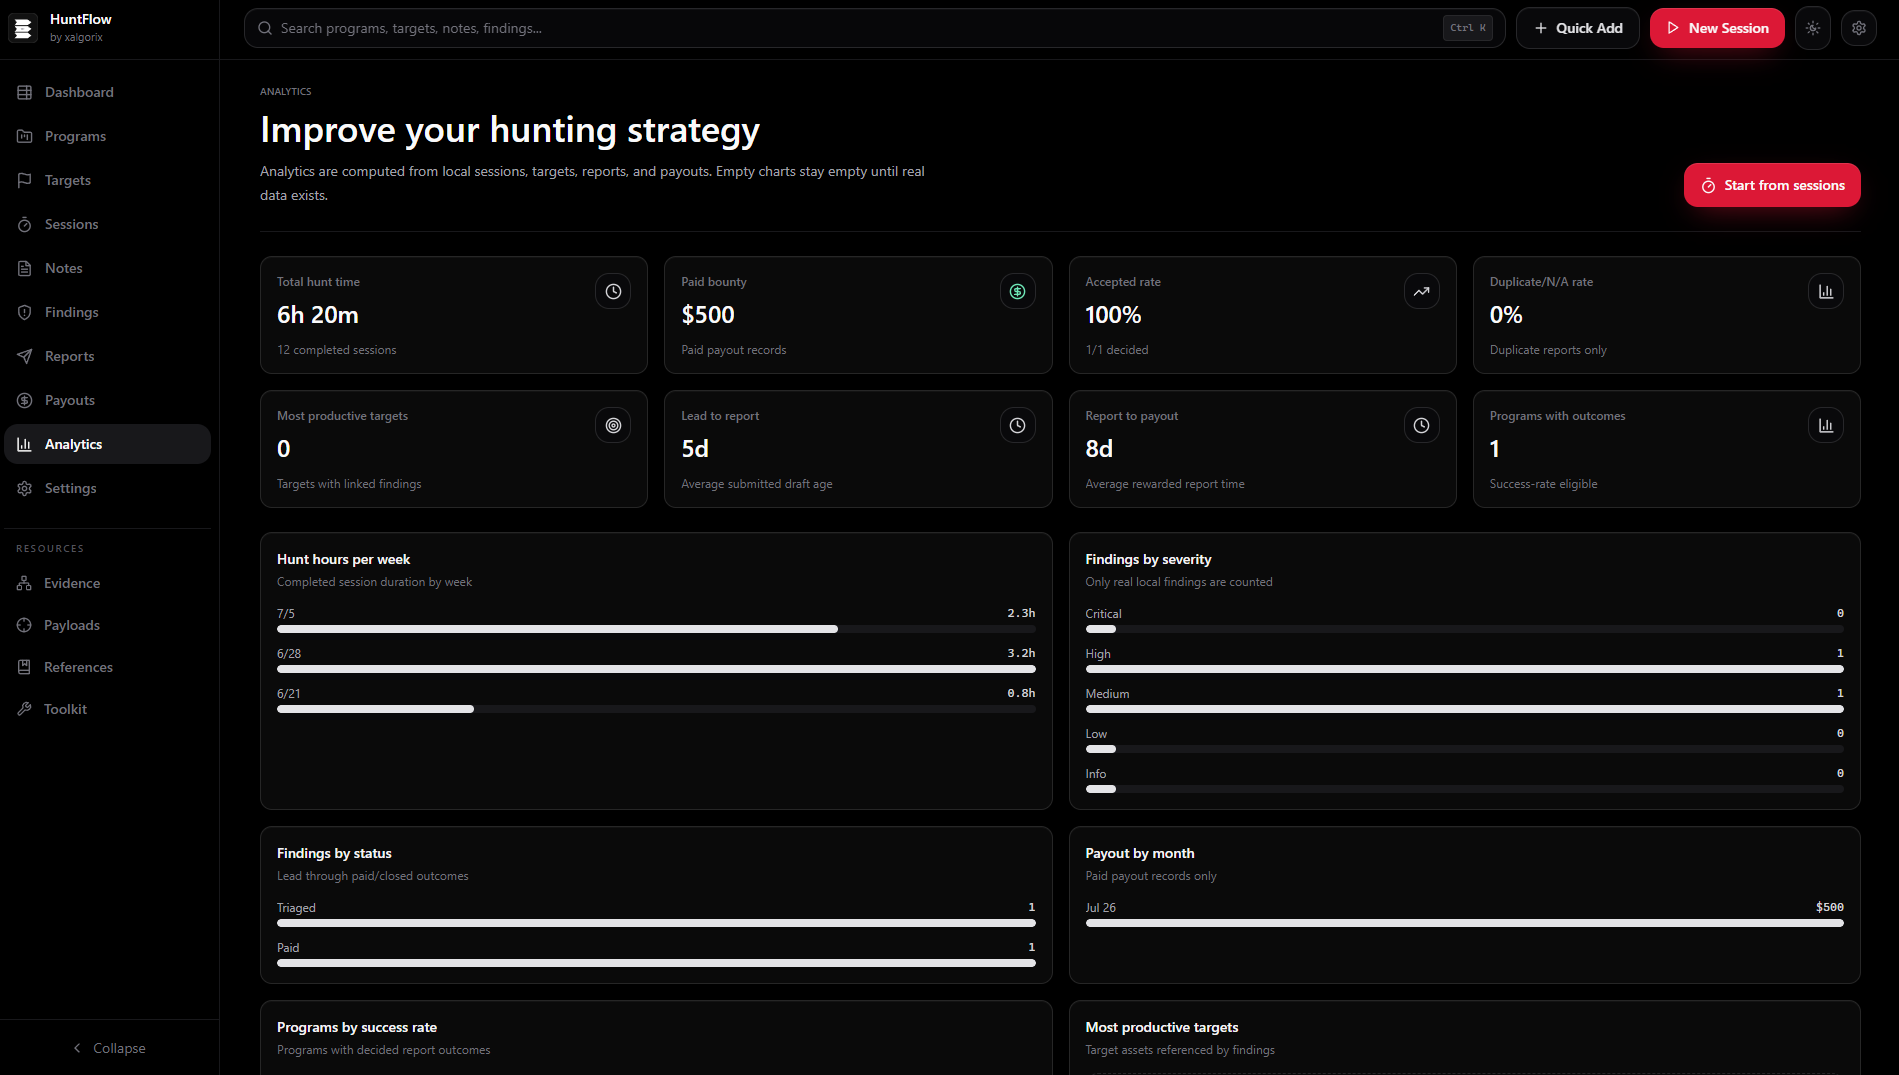The width and height of the screenshot is (1899, 1075).
Task: Click the Payloads icon
Action: [x=25, y=625]
